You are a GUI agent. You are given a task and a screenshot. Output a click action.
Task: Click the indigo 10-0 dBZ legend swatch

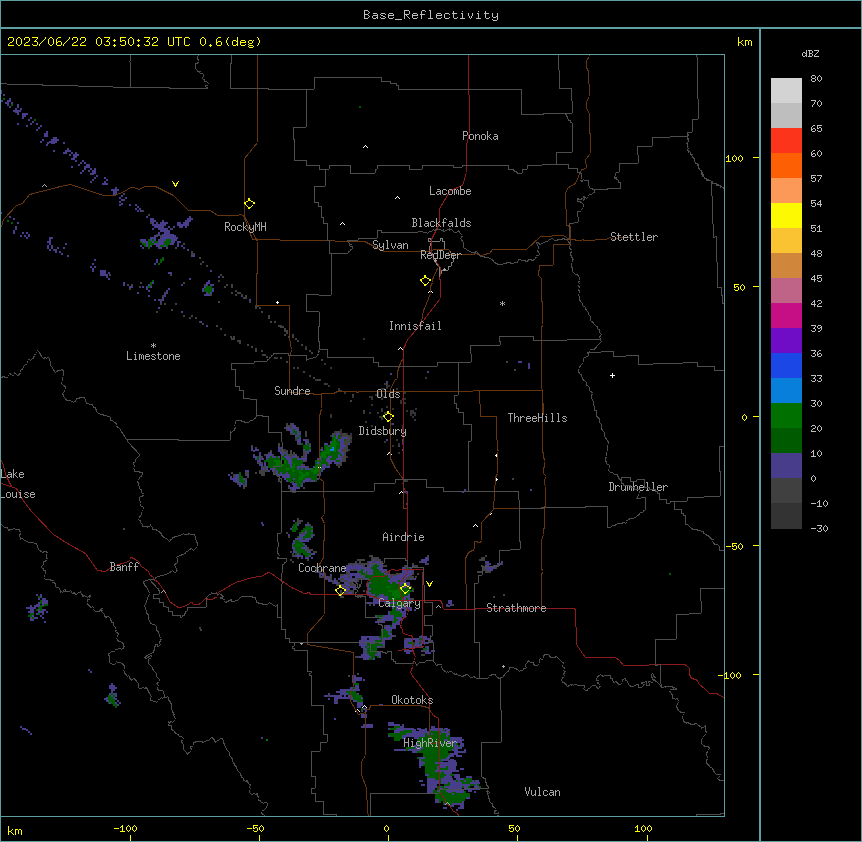point(786,466)
